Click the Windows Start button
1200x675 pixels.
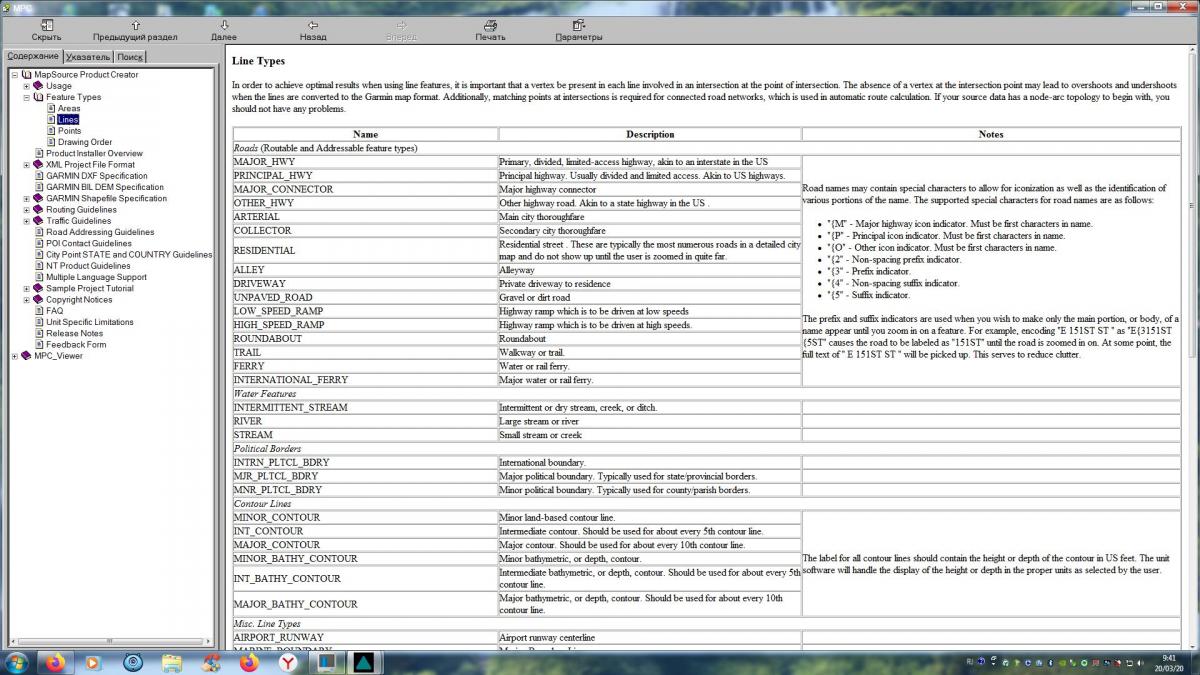click(x=17, y=662)
